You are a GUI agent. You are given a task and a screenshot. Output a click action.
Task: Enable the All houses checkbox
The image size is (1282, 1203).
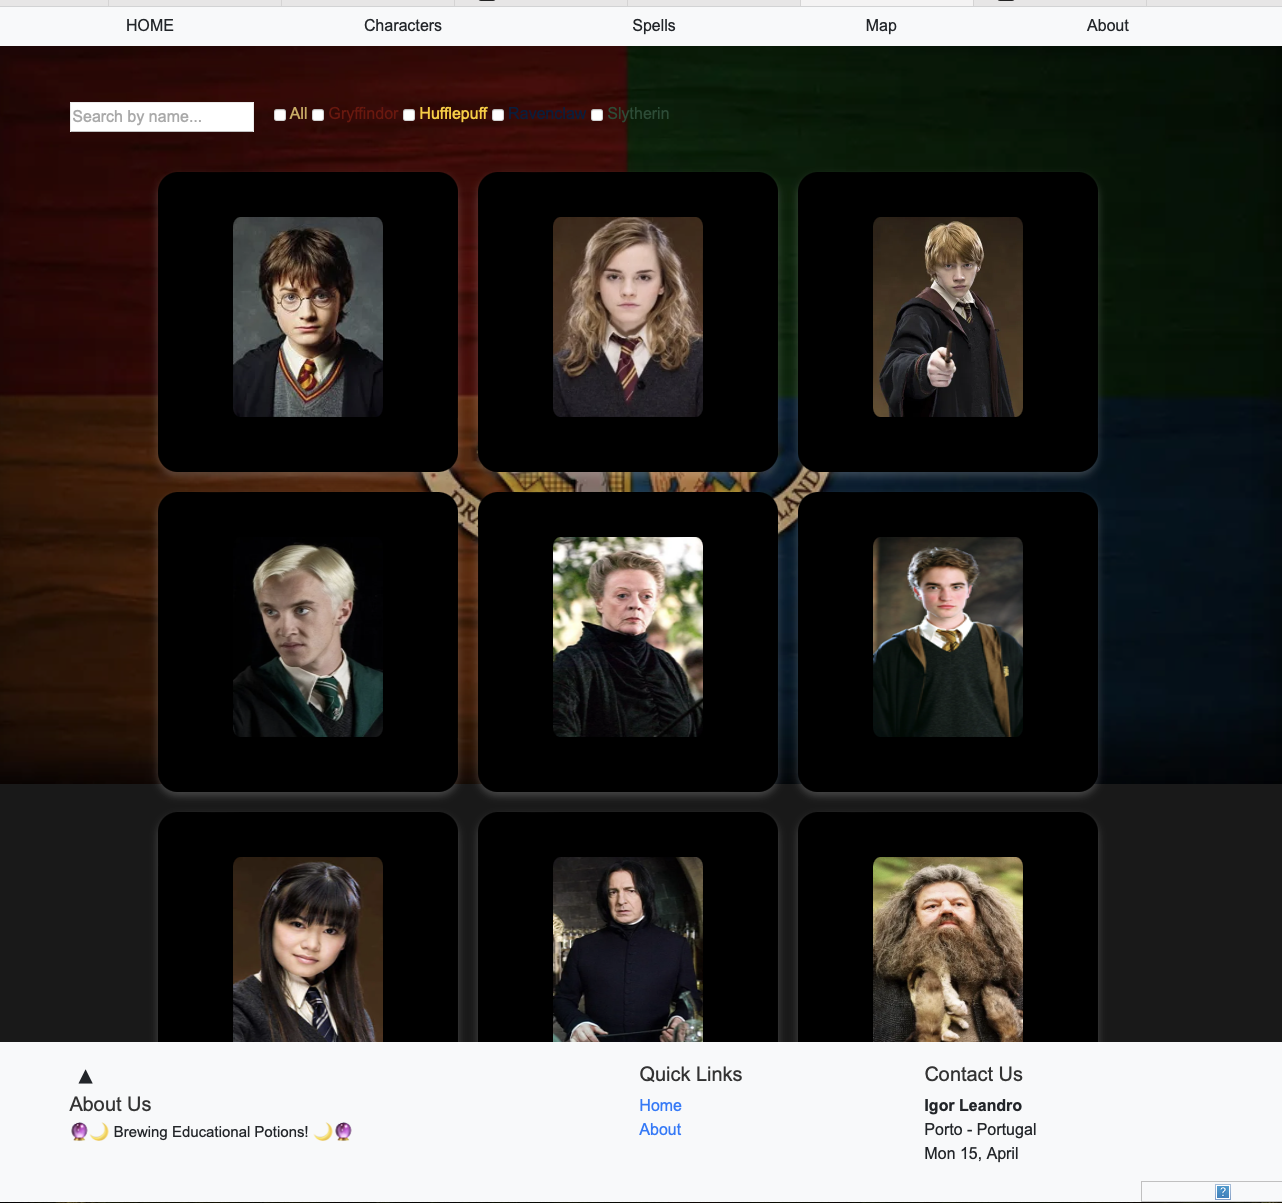point(280,115)
